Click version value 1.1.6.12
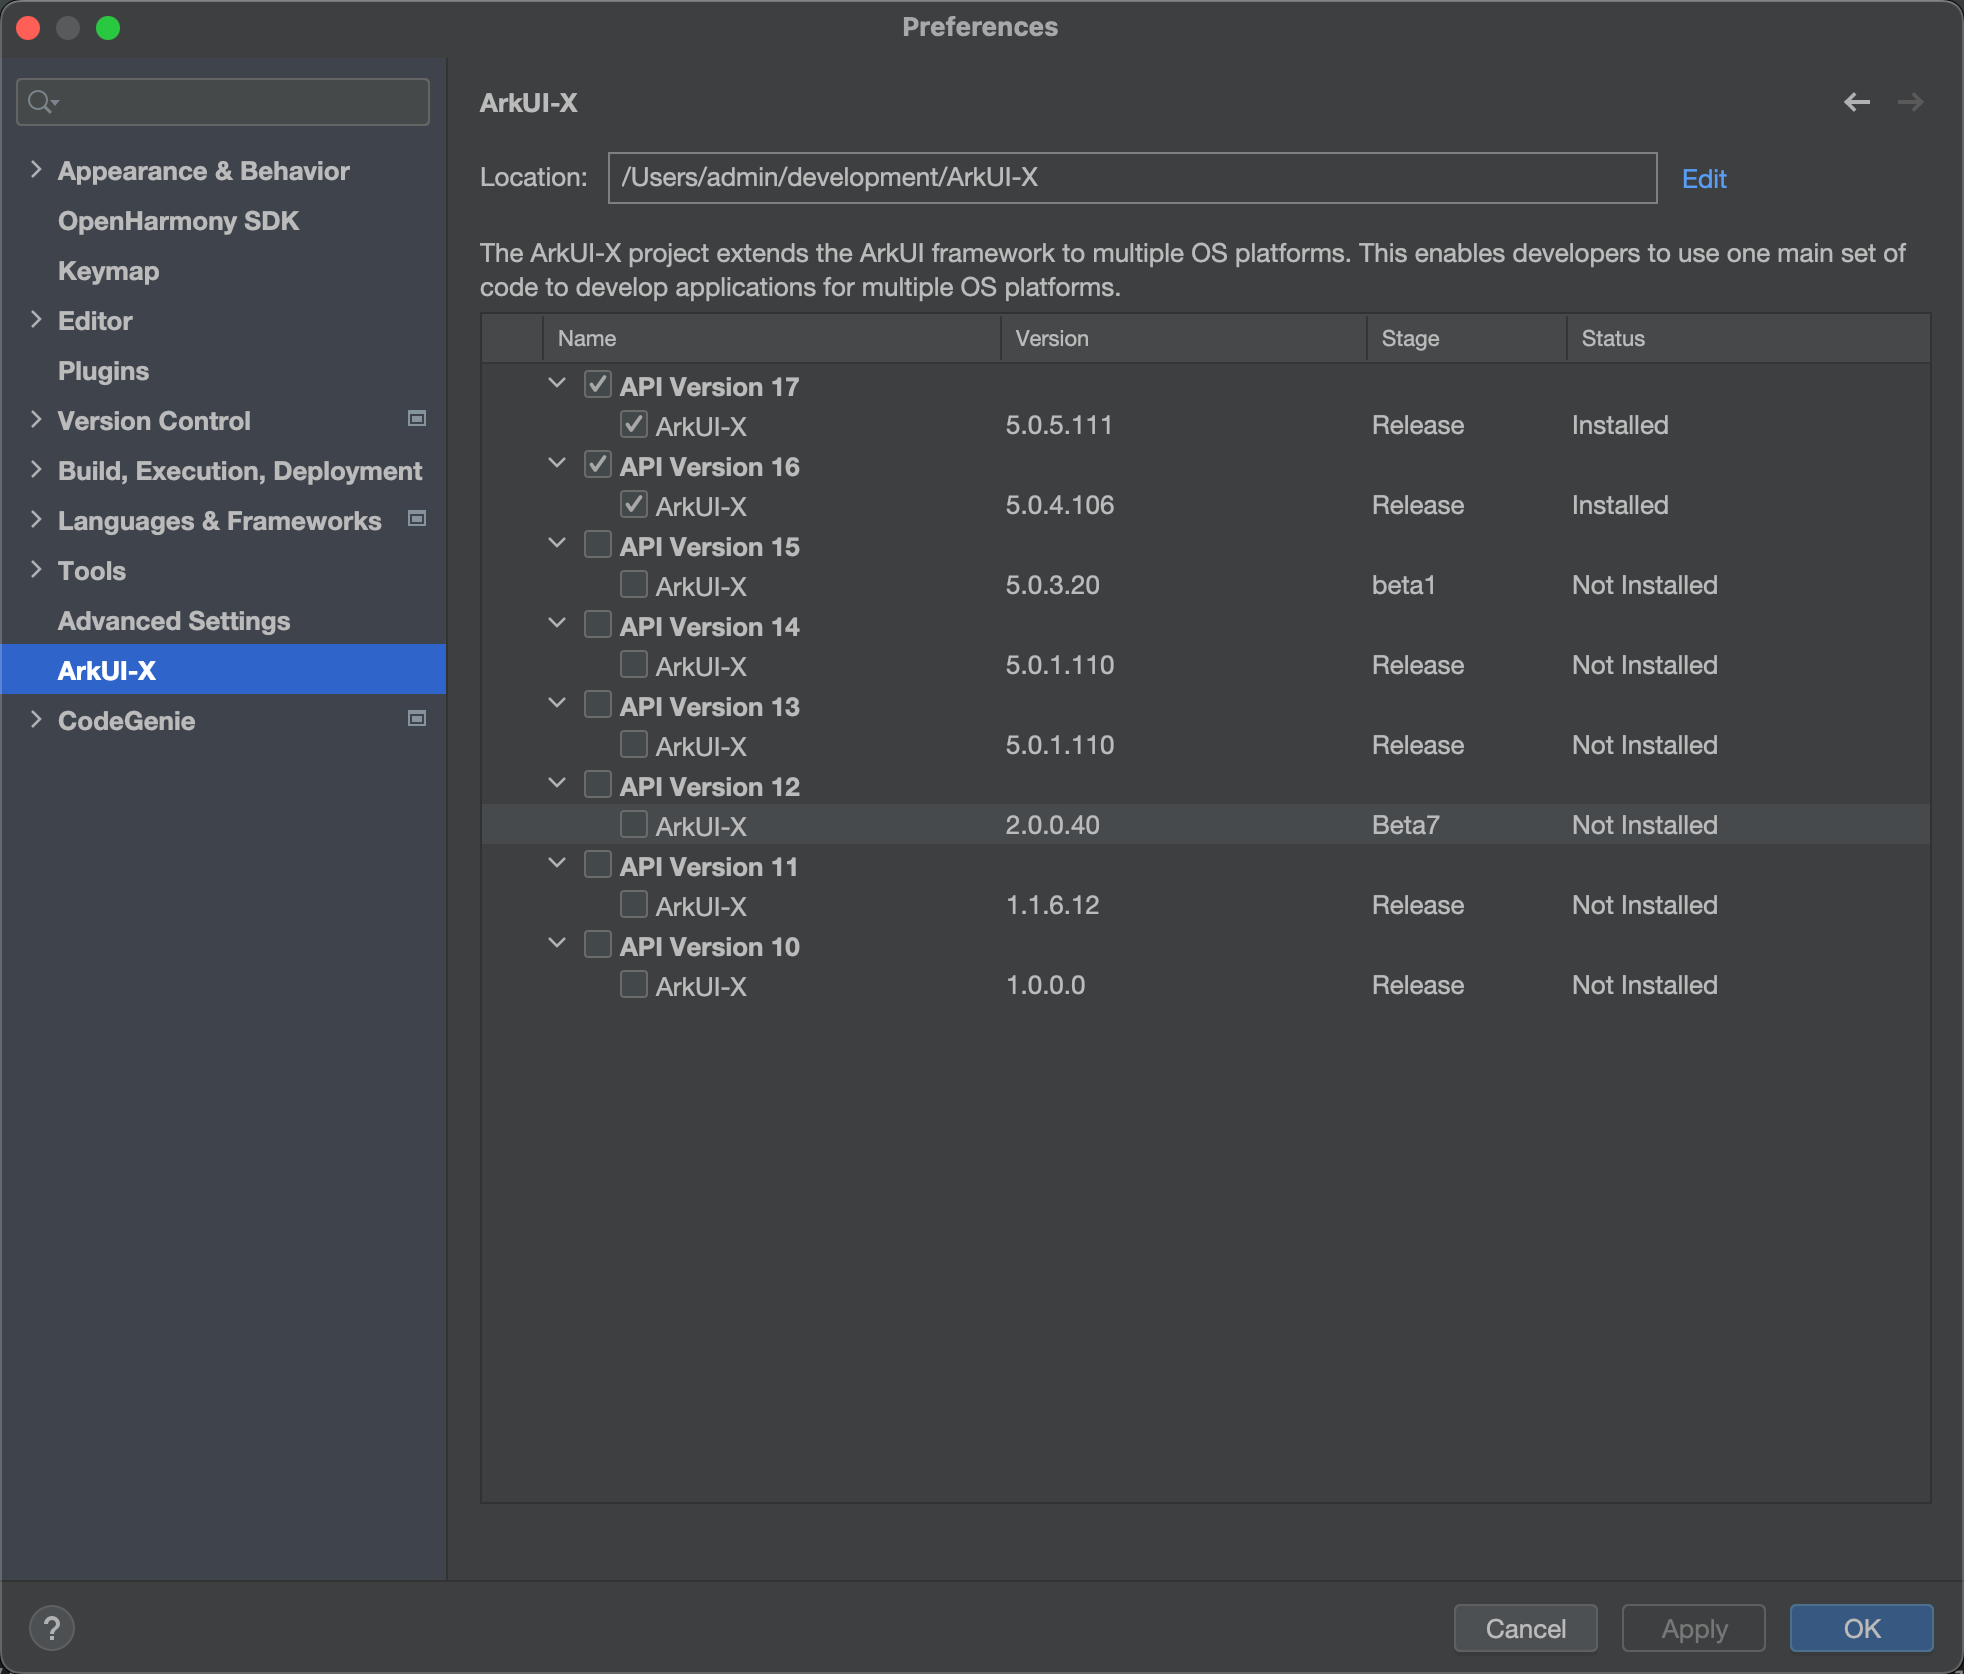The height and width of the screenshot is (1674, 1964). click(x=1052, y=905)
